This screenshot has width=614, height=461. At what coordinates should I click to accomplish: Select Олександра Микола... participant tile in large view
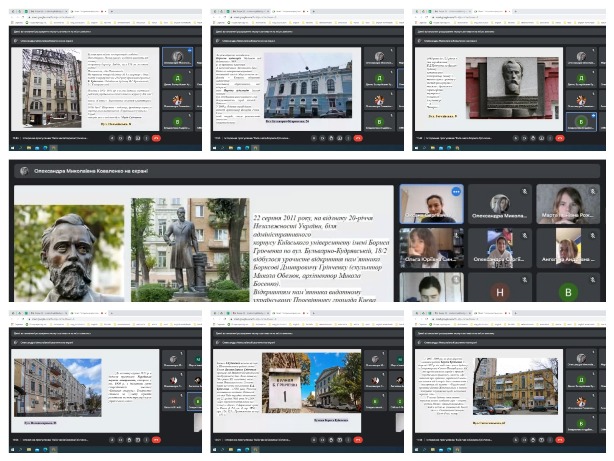pos(500,204)
